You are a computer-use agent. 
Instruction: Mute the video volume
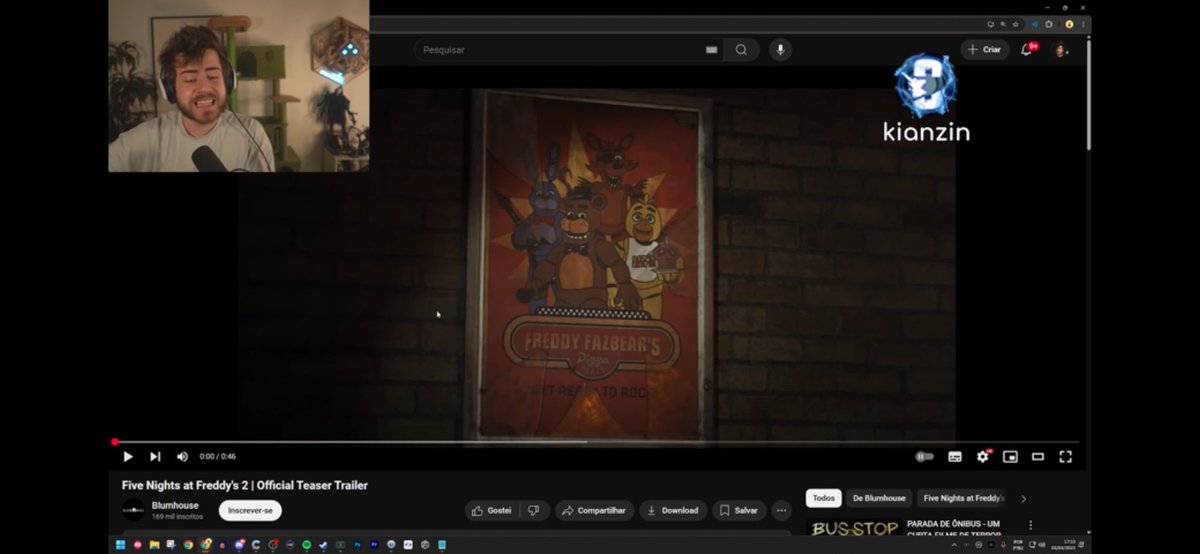pos(182,456)
